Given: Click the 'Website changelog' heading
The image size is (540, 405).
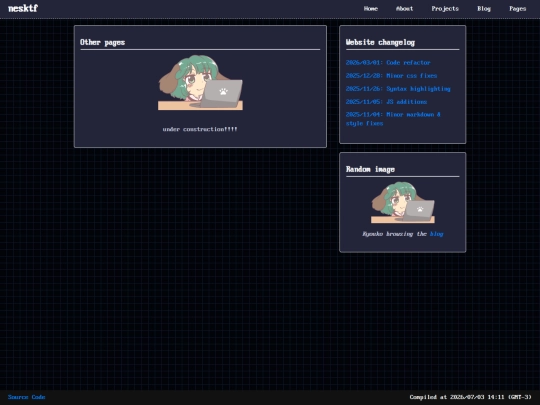Looking at the screenshot, I should click(x=380, y=42).
